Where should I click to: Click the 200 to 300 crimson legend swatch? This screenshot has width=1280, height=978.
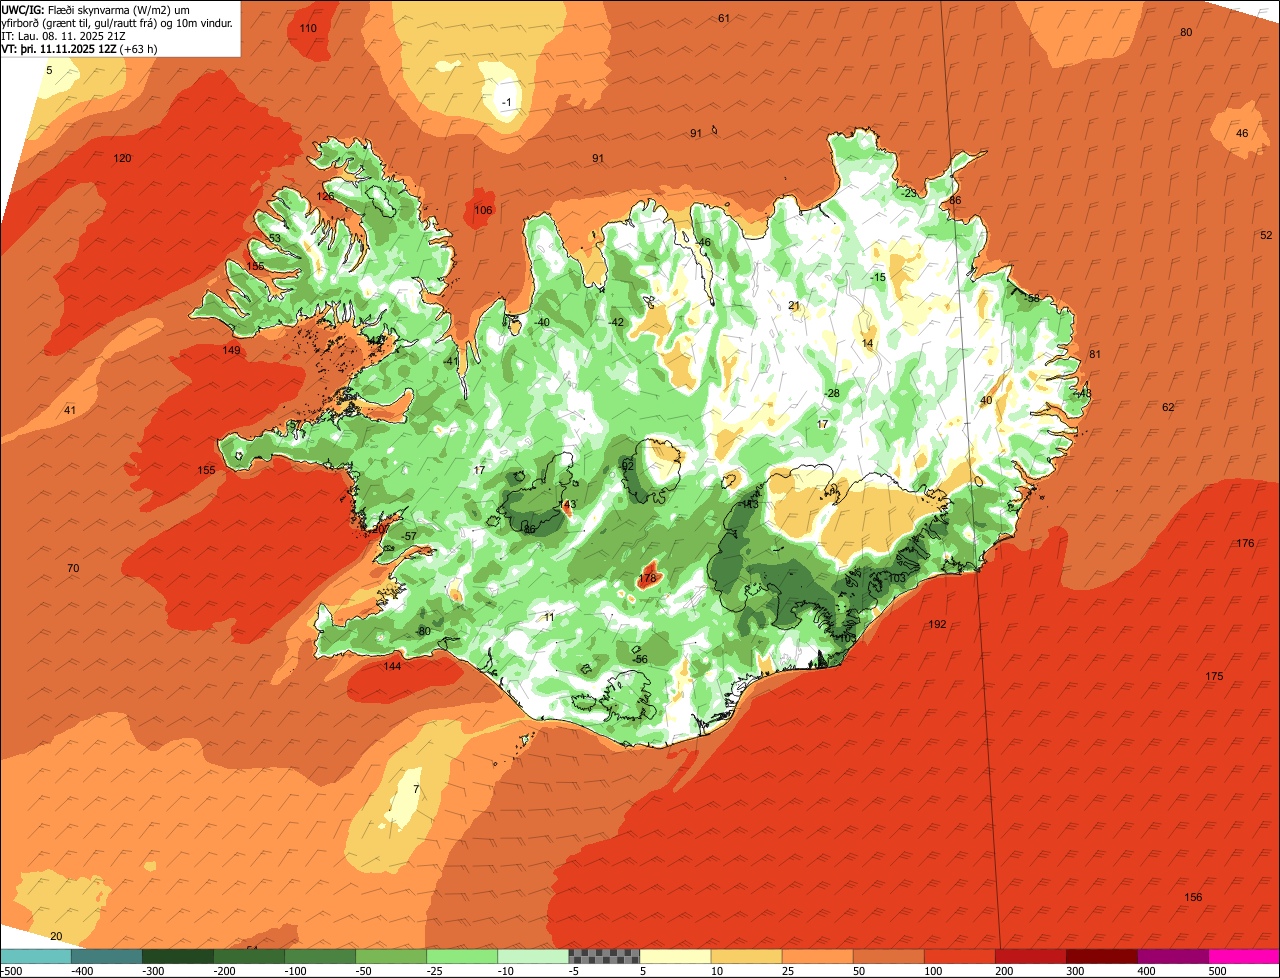tap(1031, 956)
